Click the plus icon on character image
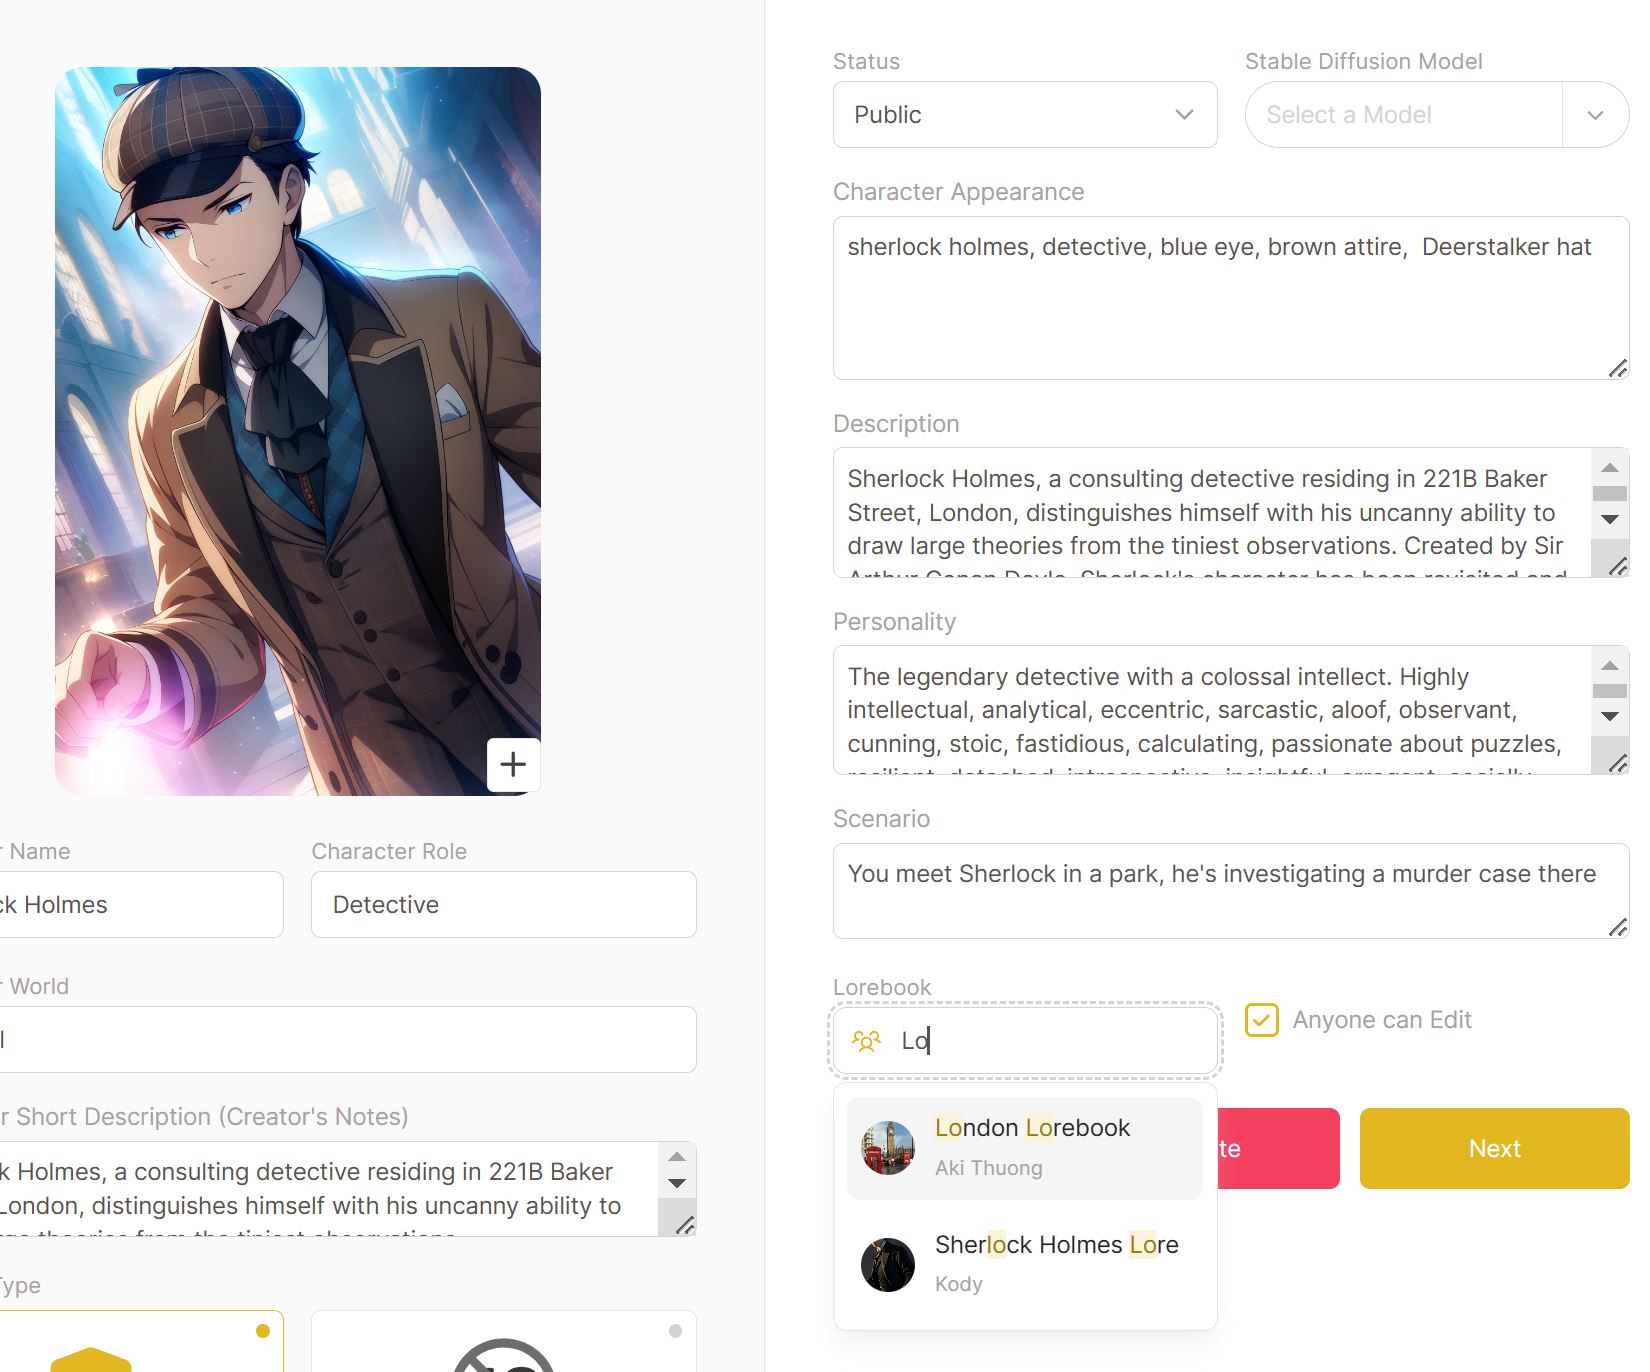The image size is (1650, 1372). point(513,765)
